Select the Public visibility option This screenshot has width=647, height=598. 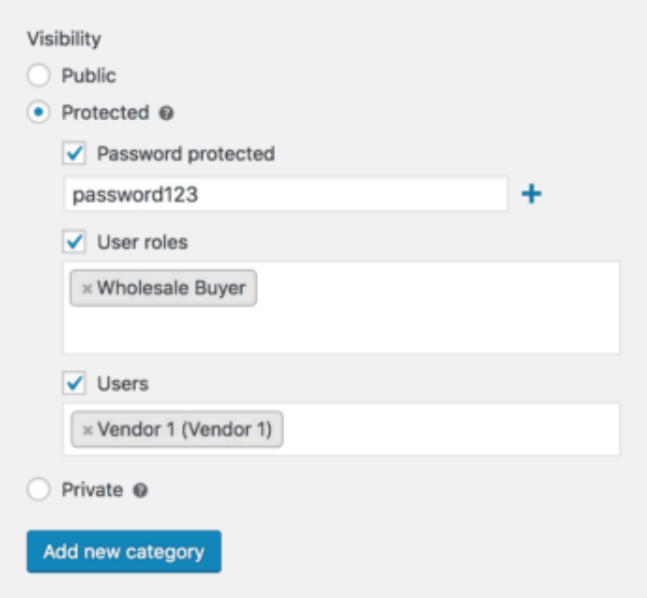38,75
